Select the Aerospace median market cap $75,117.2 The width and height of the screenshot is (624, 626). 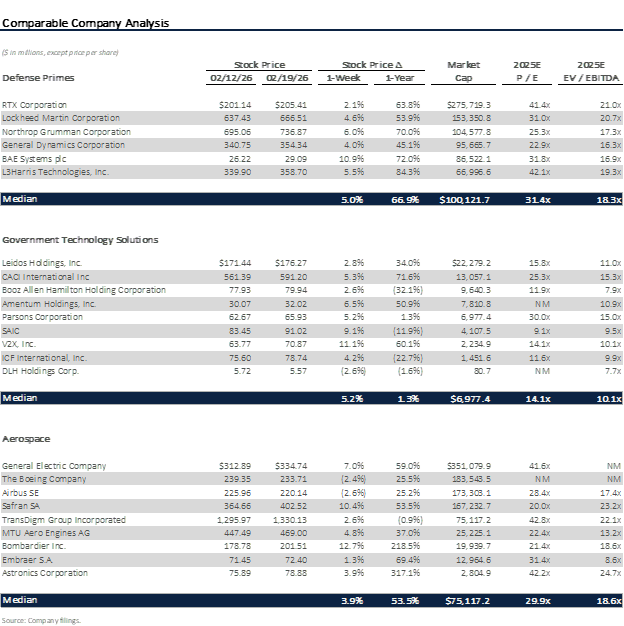(x=463, y=601)
